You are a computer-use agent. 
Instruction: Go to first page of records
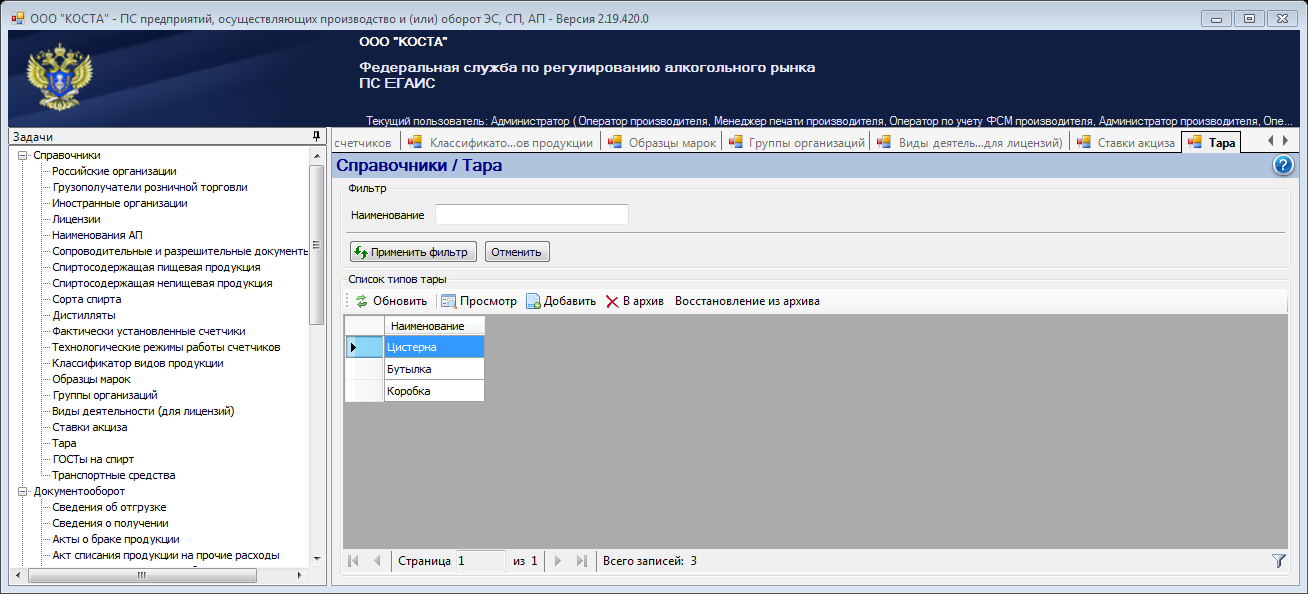point(354,561)
